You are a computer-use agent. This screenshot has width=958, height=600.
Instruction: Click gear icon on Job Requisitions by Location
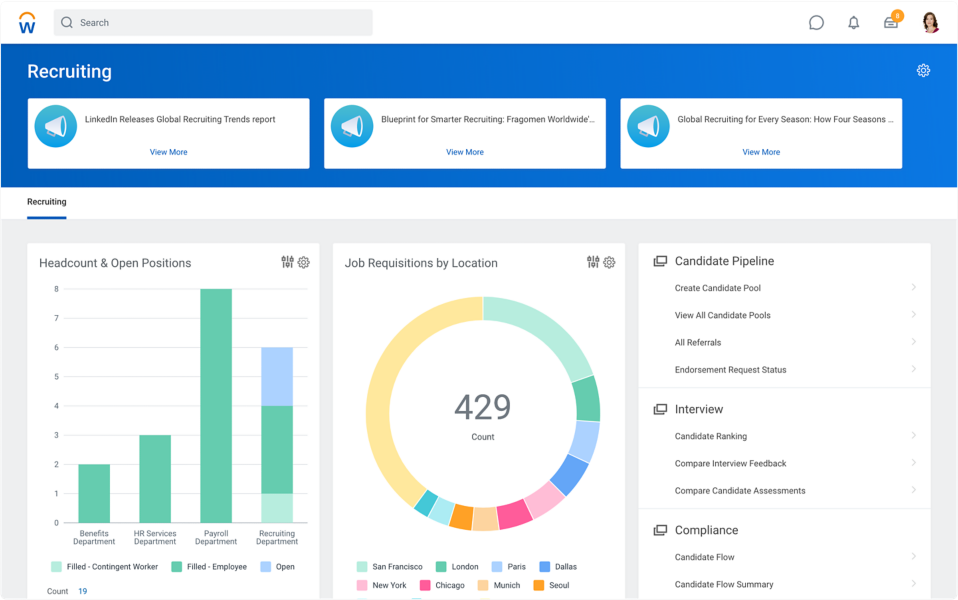[x=609, y=262]
